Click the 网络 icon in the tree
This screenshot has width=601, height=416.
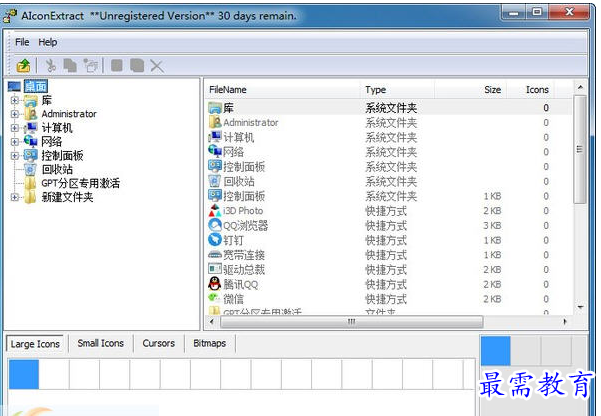[30, 141]
